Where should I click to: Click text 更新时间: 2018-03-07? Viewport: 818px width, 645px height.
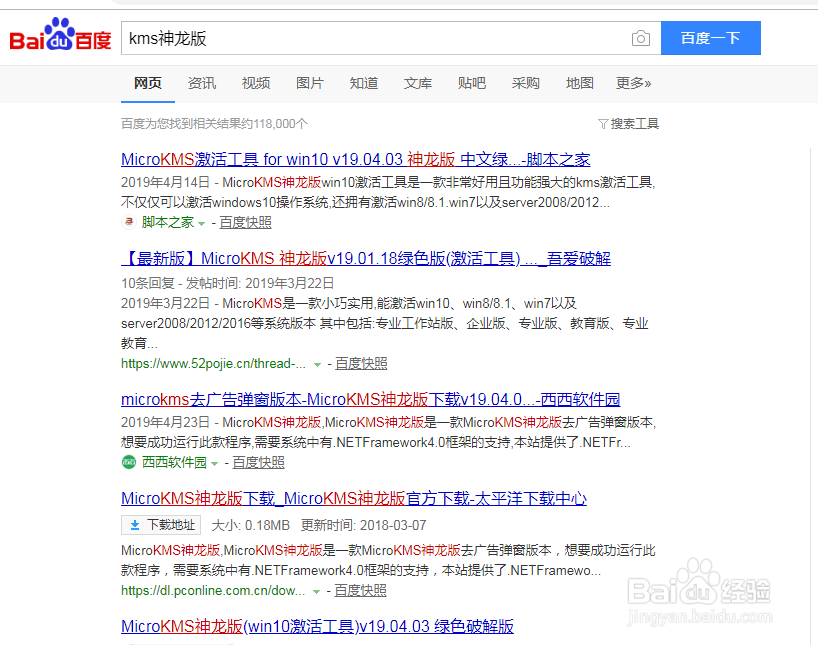364,525
